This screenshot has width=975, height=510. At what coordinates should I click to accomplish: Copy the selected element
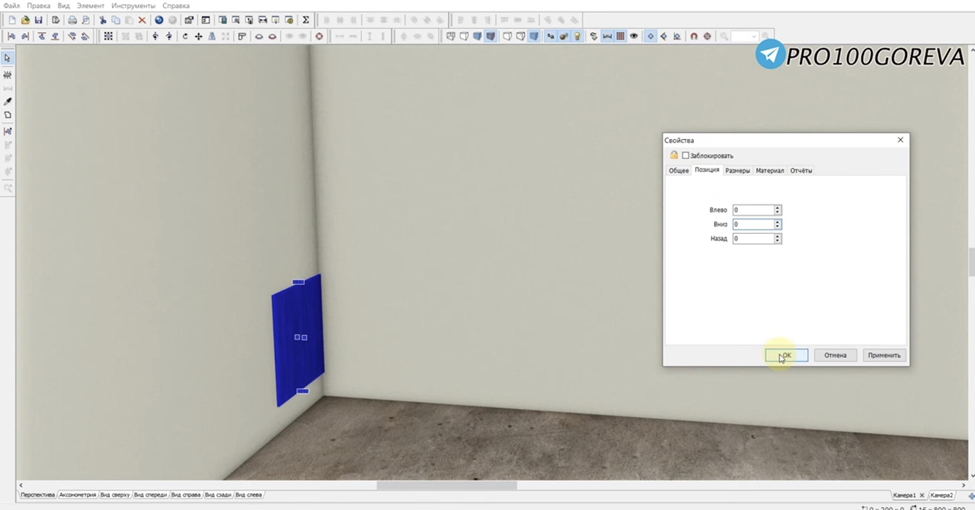(116, 20)
